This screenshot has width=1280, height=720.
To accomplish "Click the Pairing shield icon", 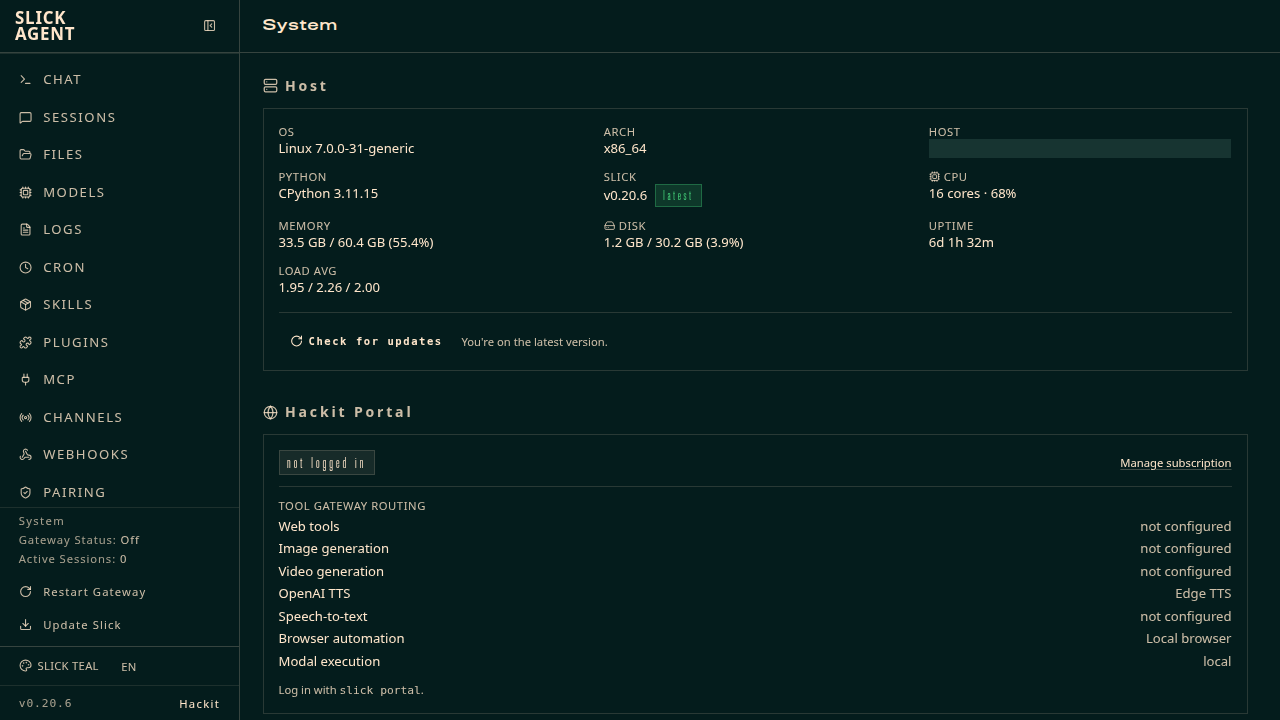I will pos(25,492).
